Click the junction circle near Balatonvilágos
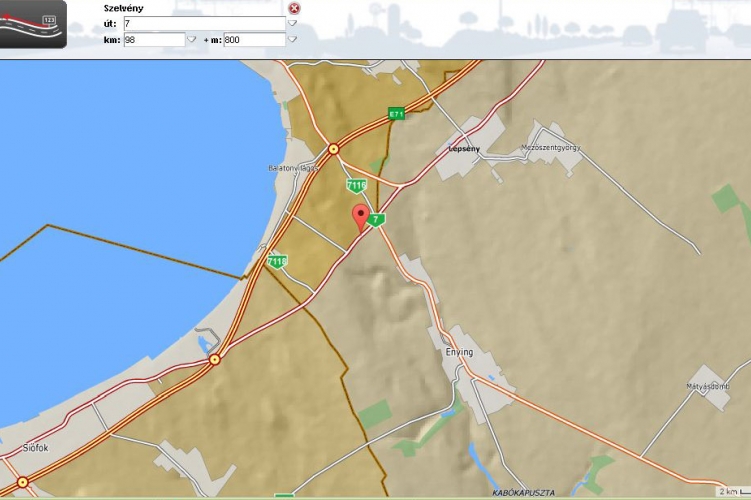Screen dimensions: 751x500 point(333,149)
